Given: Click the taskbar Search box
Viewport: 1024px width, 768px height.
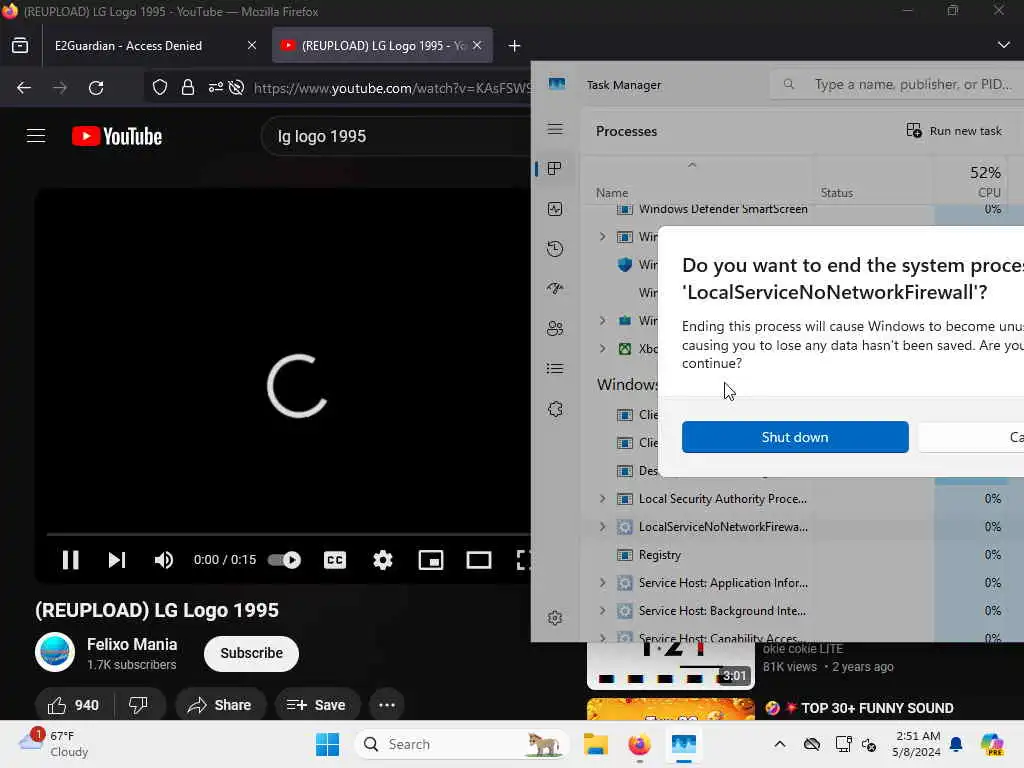Looking at the screenshot, I should click(x=462, y=744).
